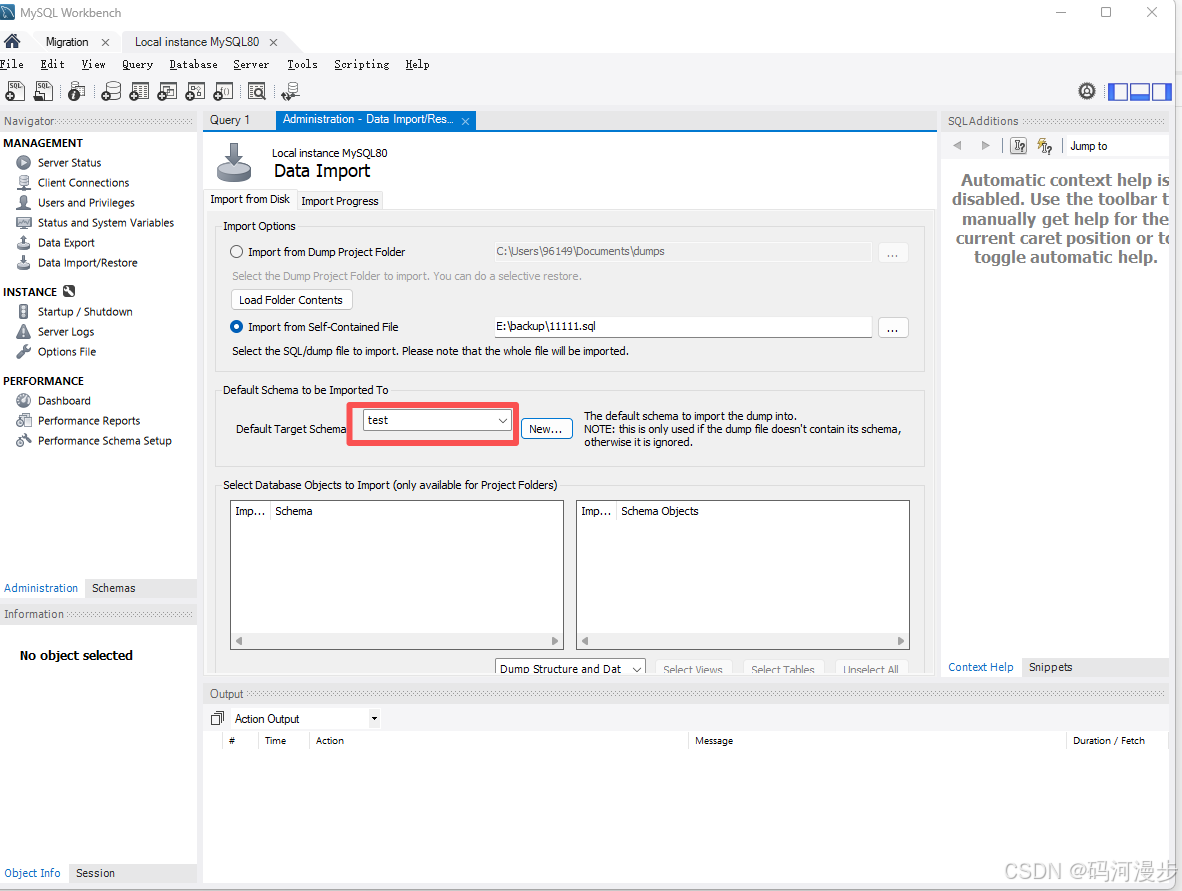This screenshot has width=1182, height=891.
Task: Open Default Target Schema dropdown
Action: click(437, 420)
